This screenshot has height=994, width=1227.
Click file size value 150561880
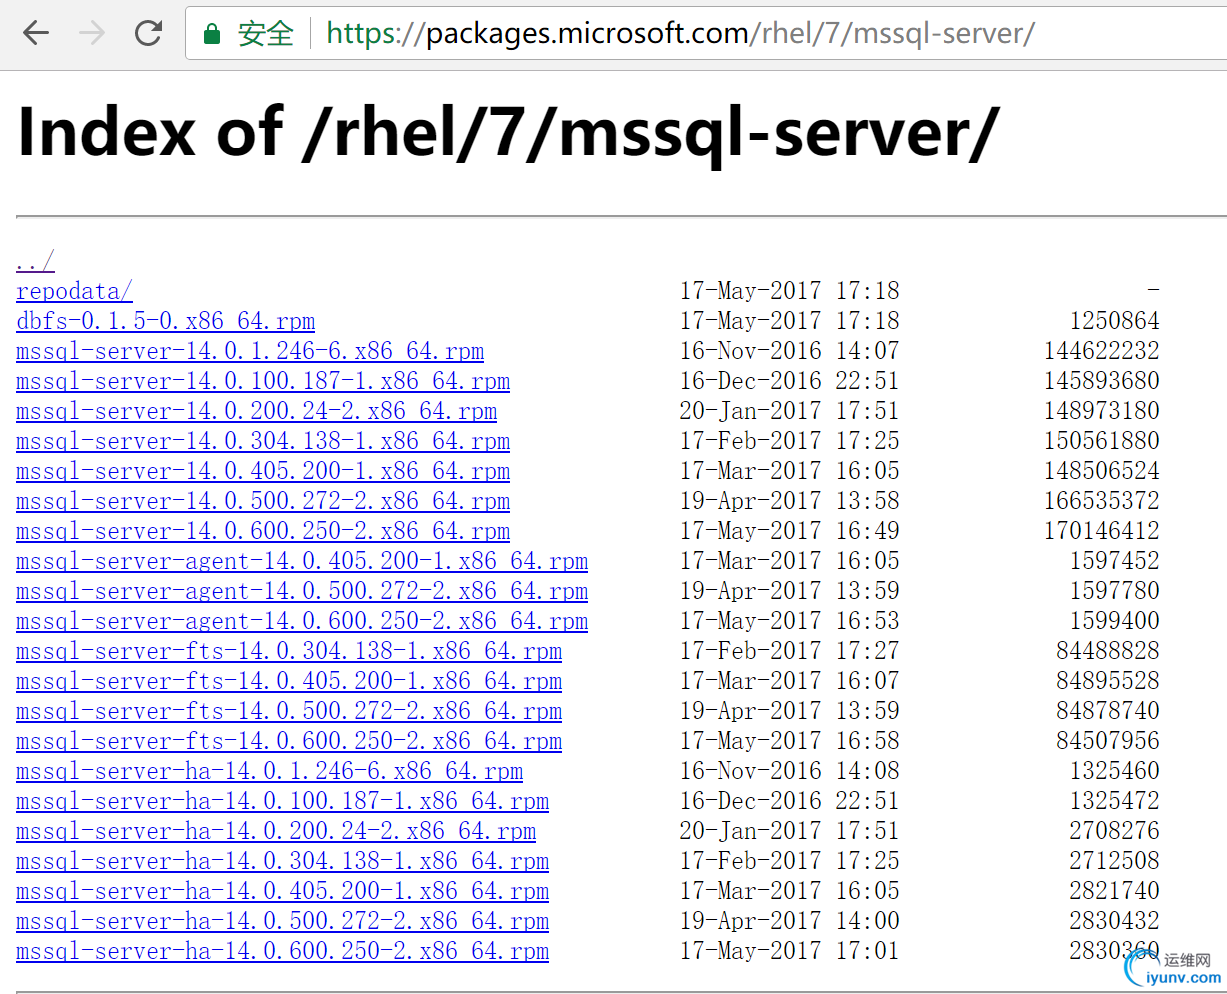coord(1101,441)
